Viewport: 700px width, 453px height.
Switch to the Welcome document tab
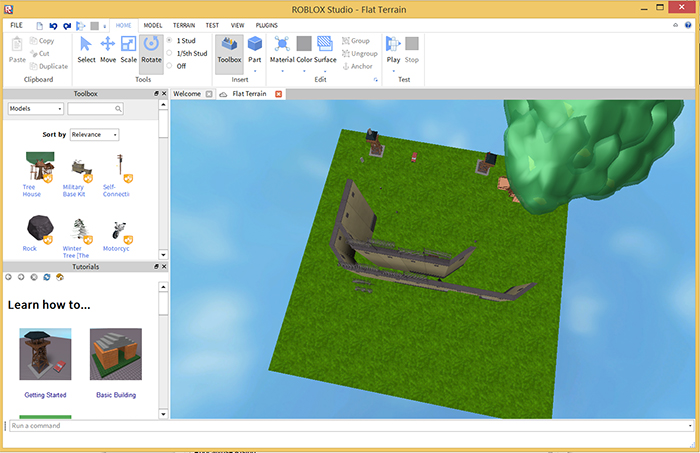pos(187,94)
